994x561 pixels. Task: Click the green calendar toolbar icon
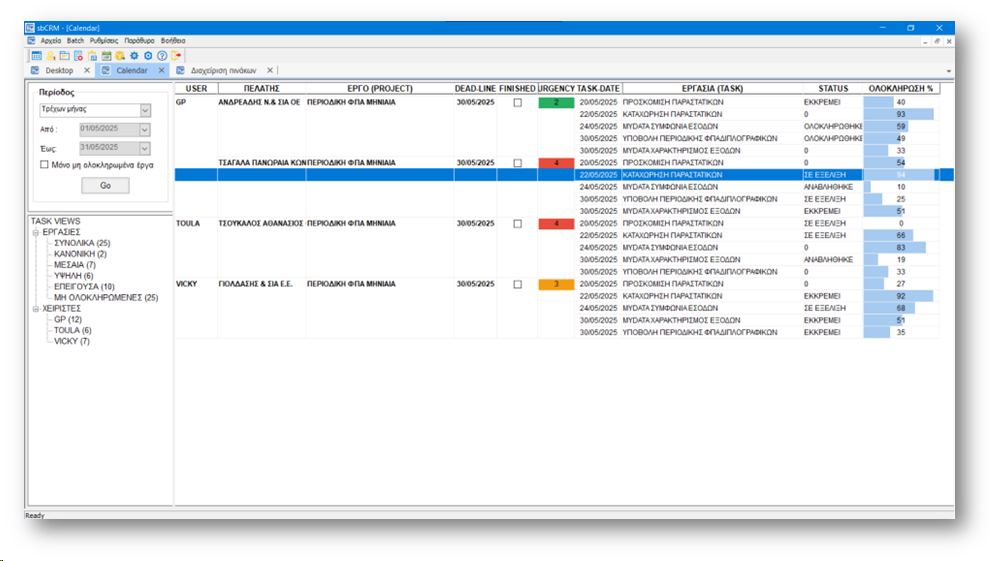[x=106, y=56]
